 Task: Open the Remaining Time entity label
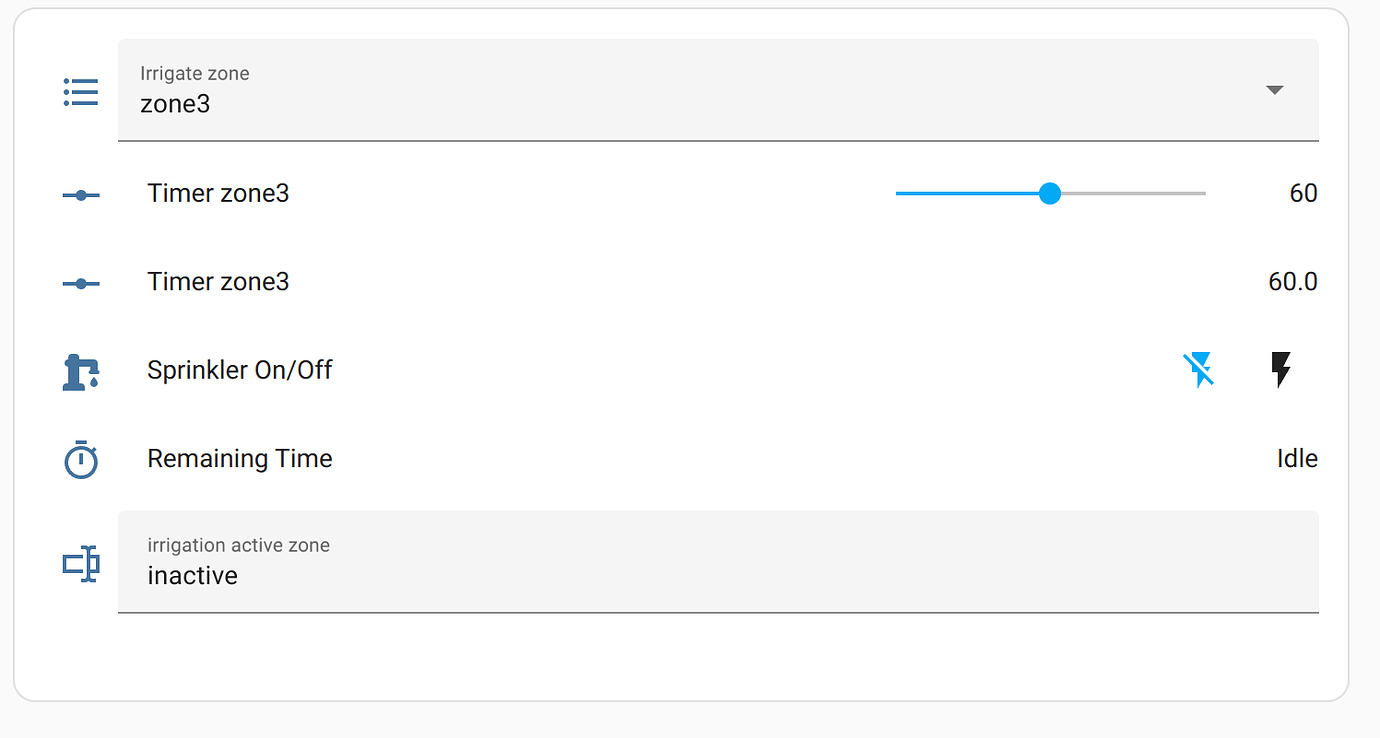tap(239, 459)
